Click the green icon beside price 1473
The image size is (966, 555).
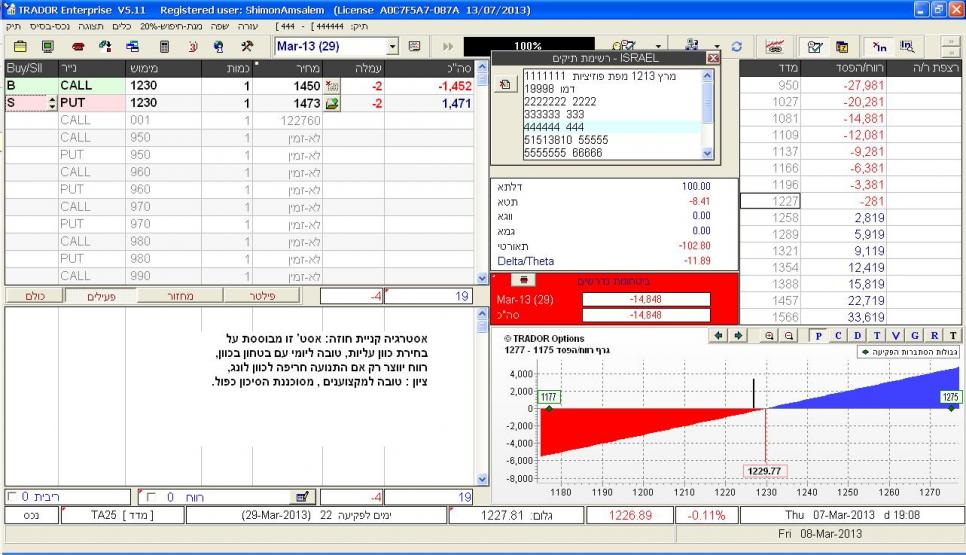coord(333,103)
